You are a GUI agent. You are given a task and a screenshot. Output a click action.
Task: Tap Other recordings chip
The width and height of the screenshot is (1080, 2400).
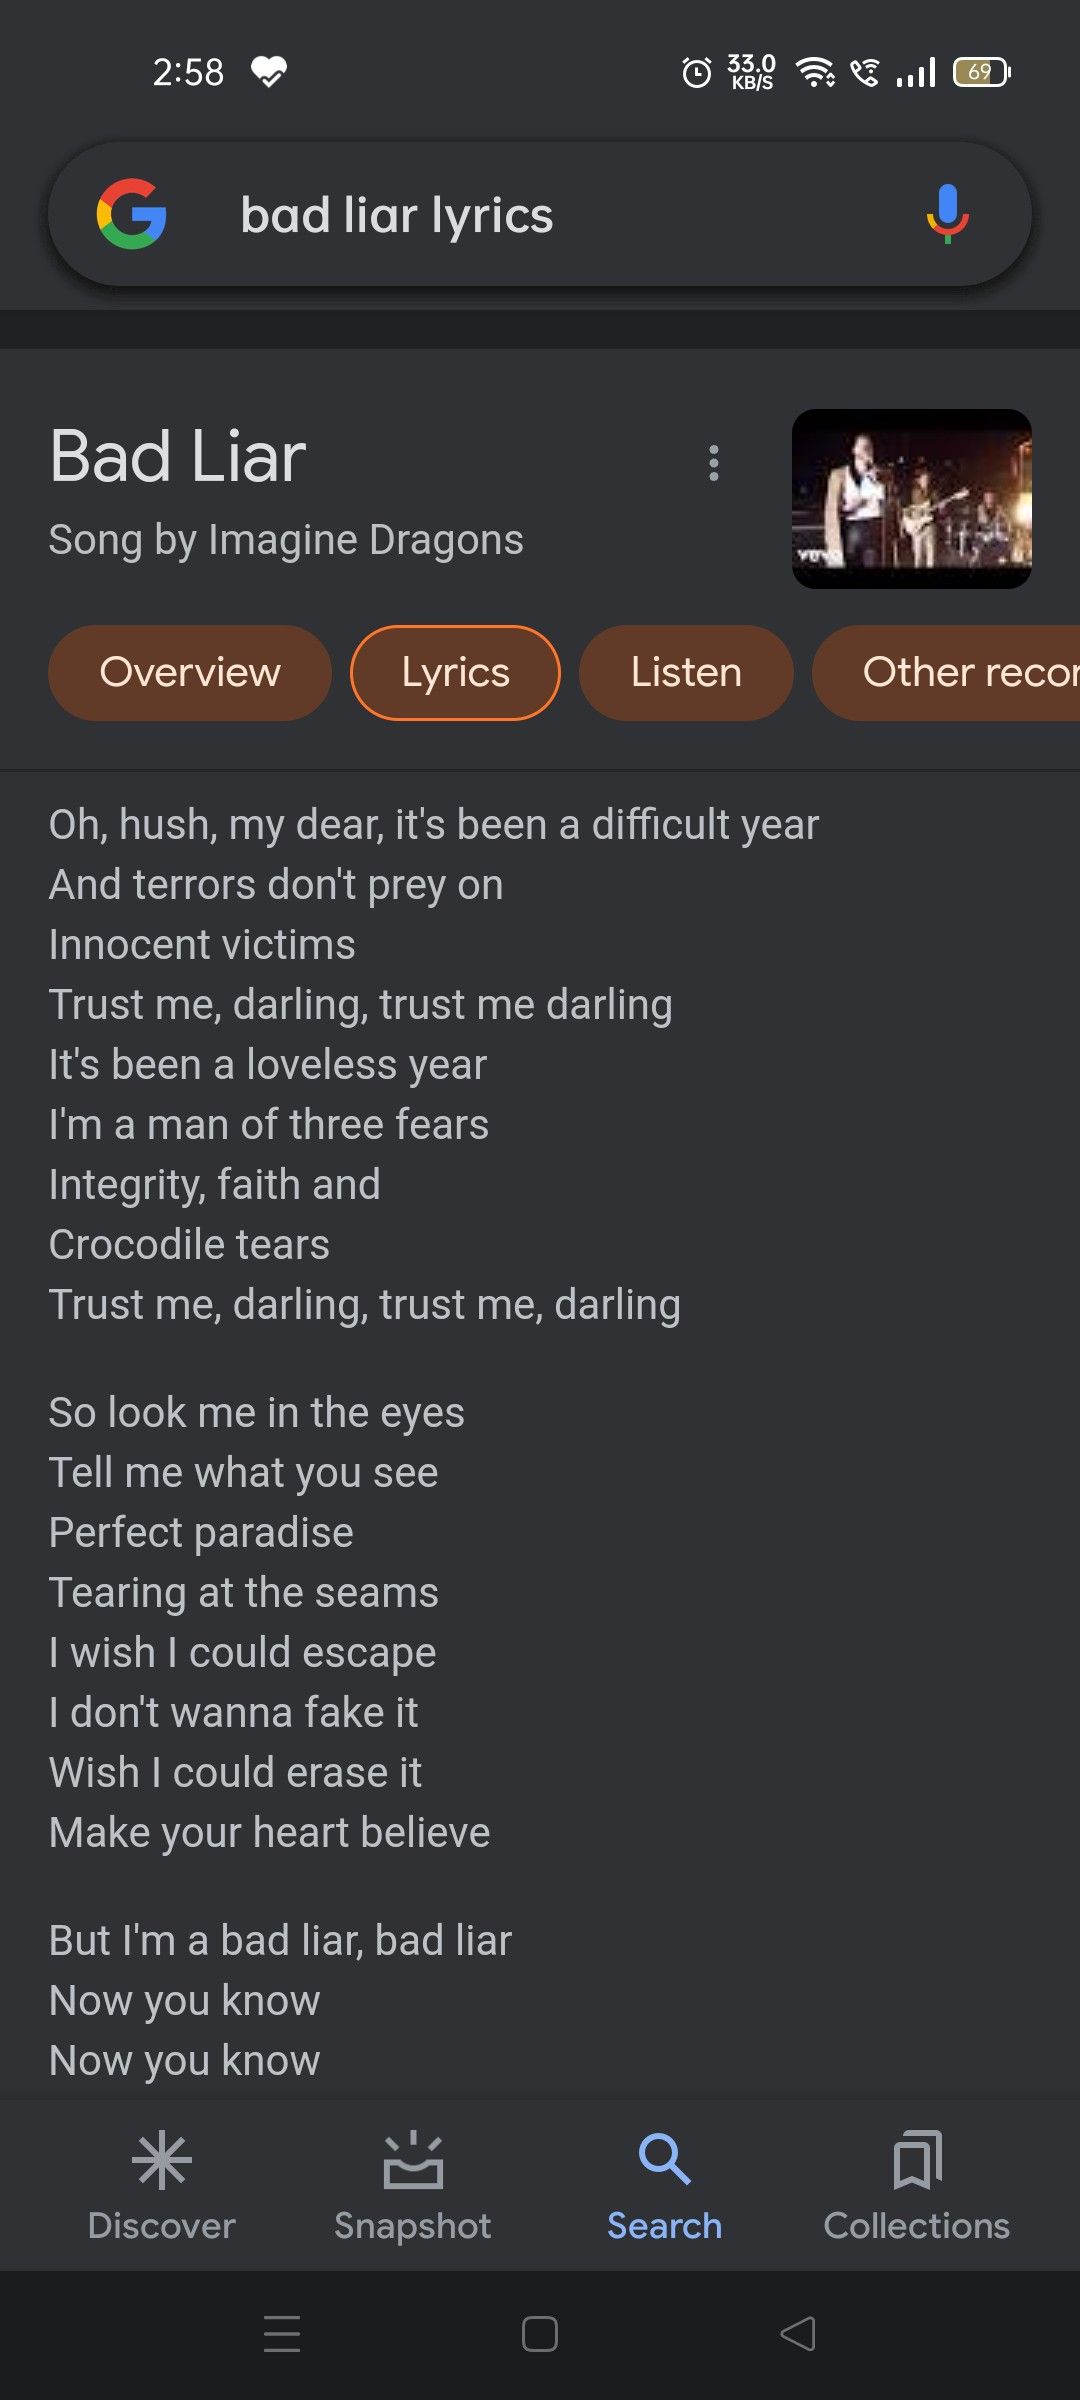click(x=963, y=672)
